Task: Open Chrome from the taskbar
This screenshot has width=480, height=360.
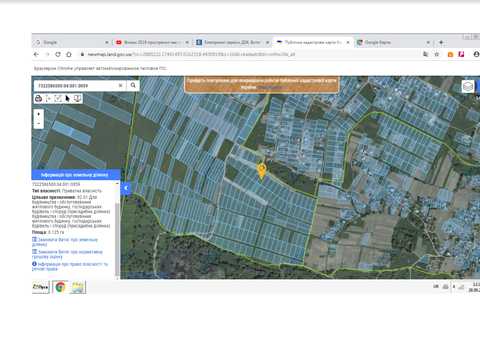Action: coord(60,287)
